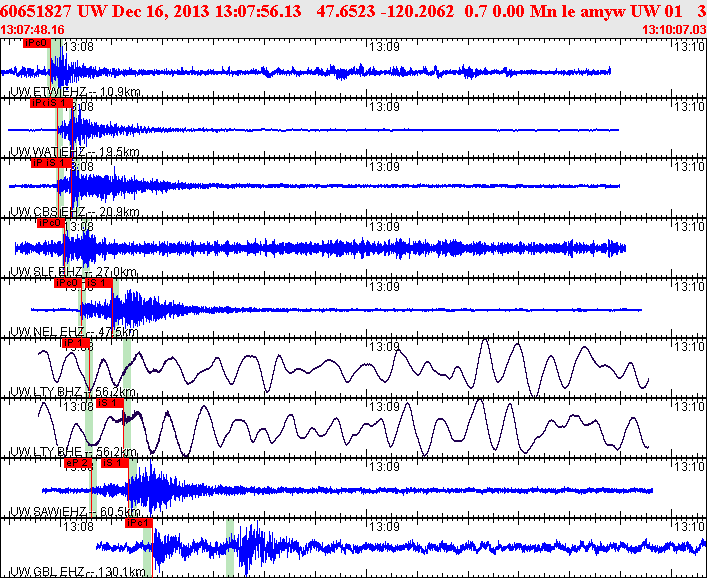Click the UW ETW EHZ 10.9km station label
The width and height of the screenshot is (707, 578).
(73, 92)
